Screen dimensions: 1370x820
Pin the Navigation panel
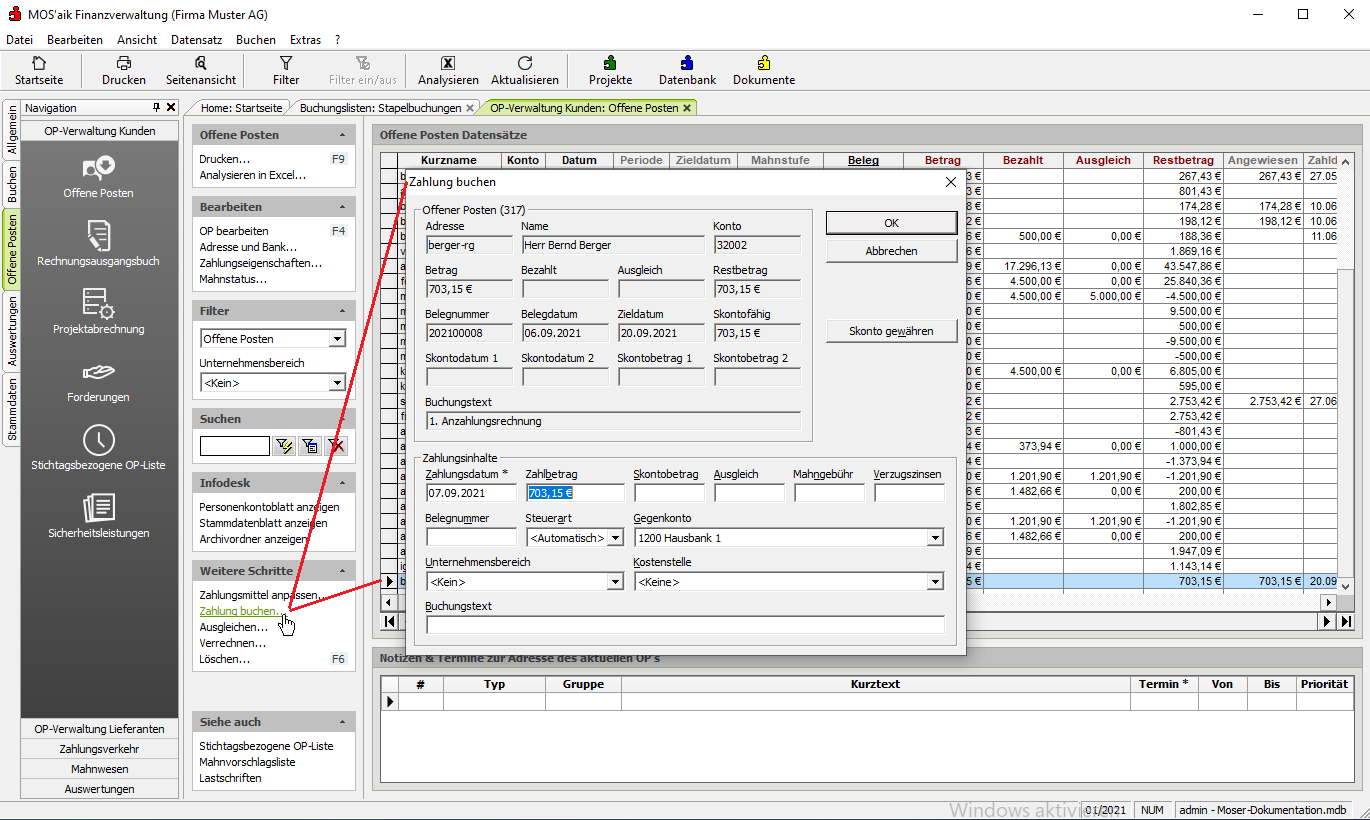(156, 108)
